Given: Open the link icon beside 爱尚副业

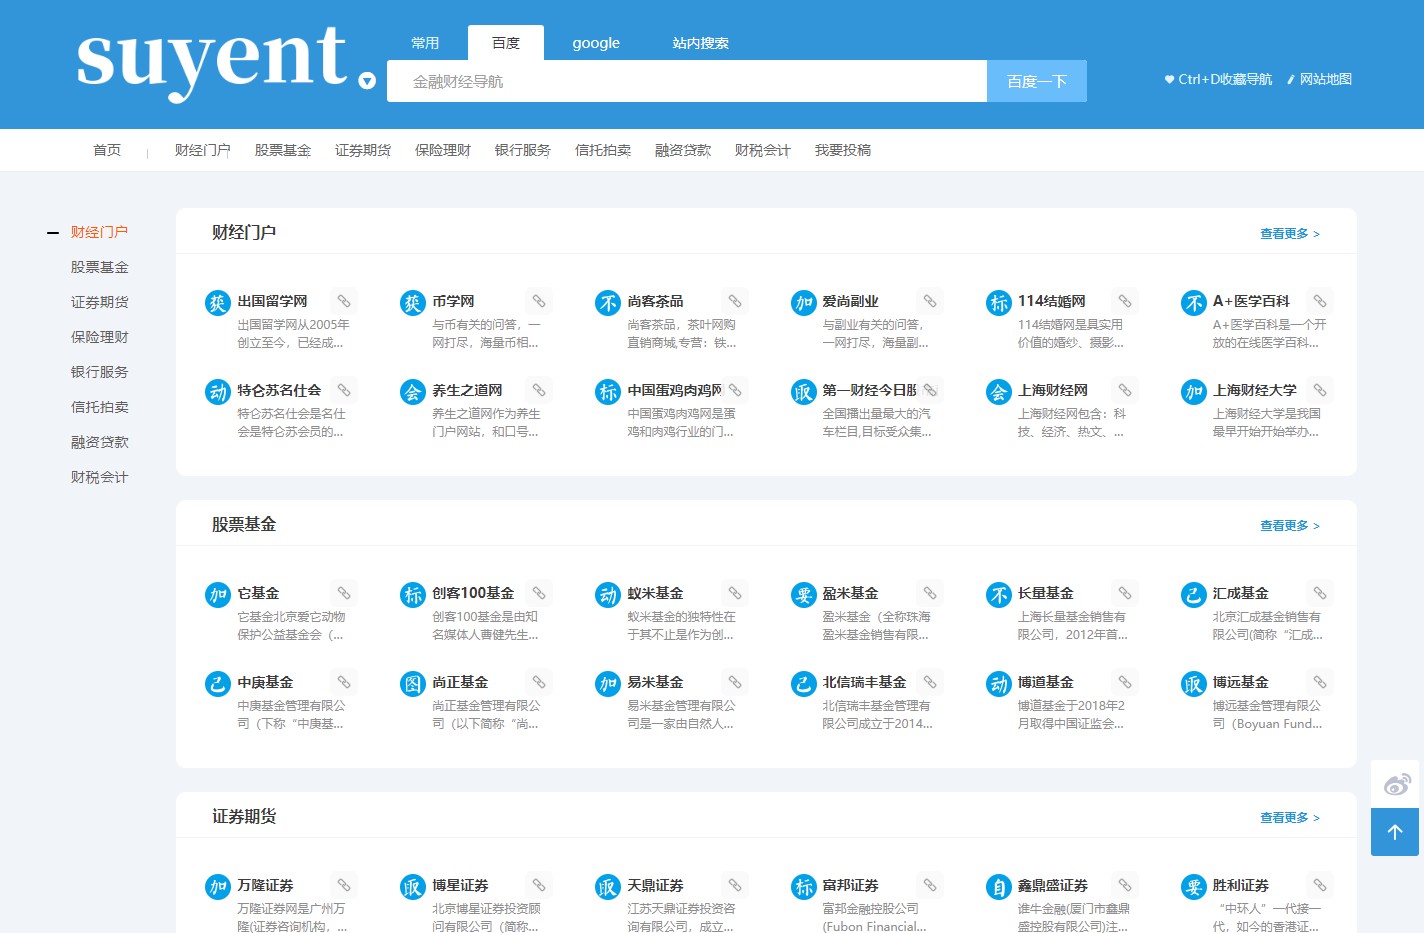Looking at the screenshot, I should 930,301.
